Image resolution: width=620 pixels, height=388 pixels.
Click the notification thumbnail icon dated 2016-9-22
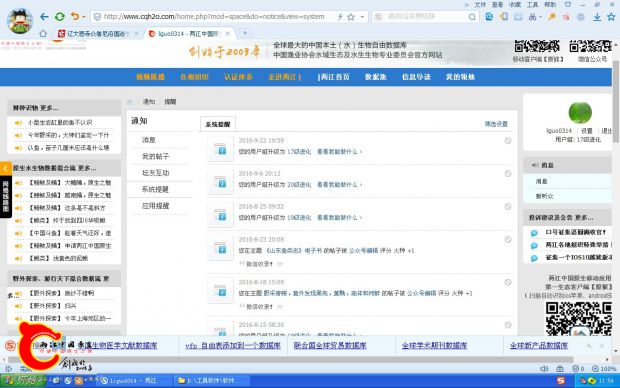coord(220,149)
